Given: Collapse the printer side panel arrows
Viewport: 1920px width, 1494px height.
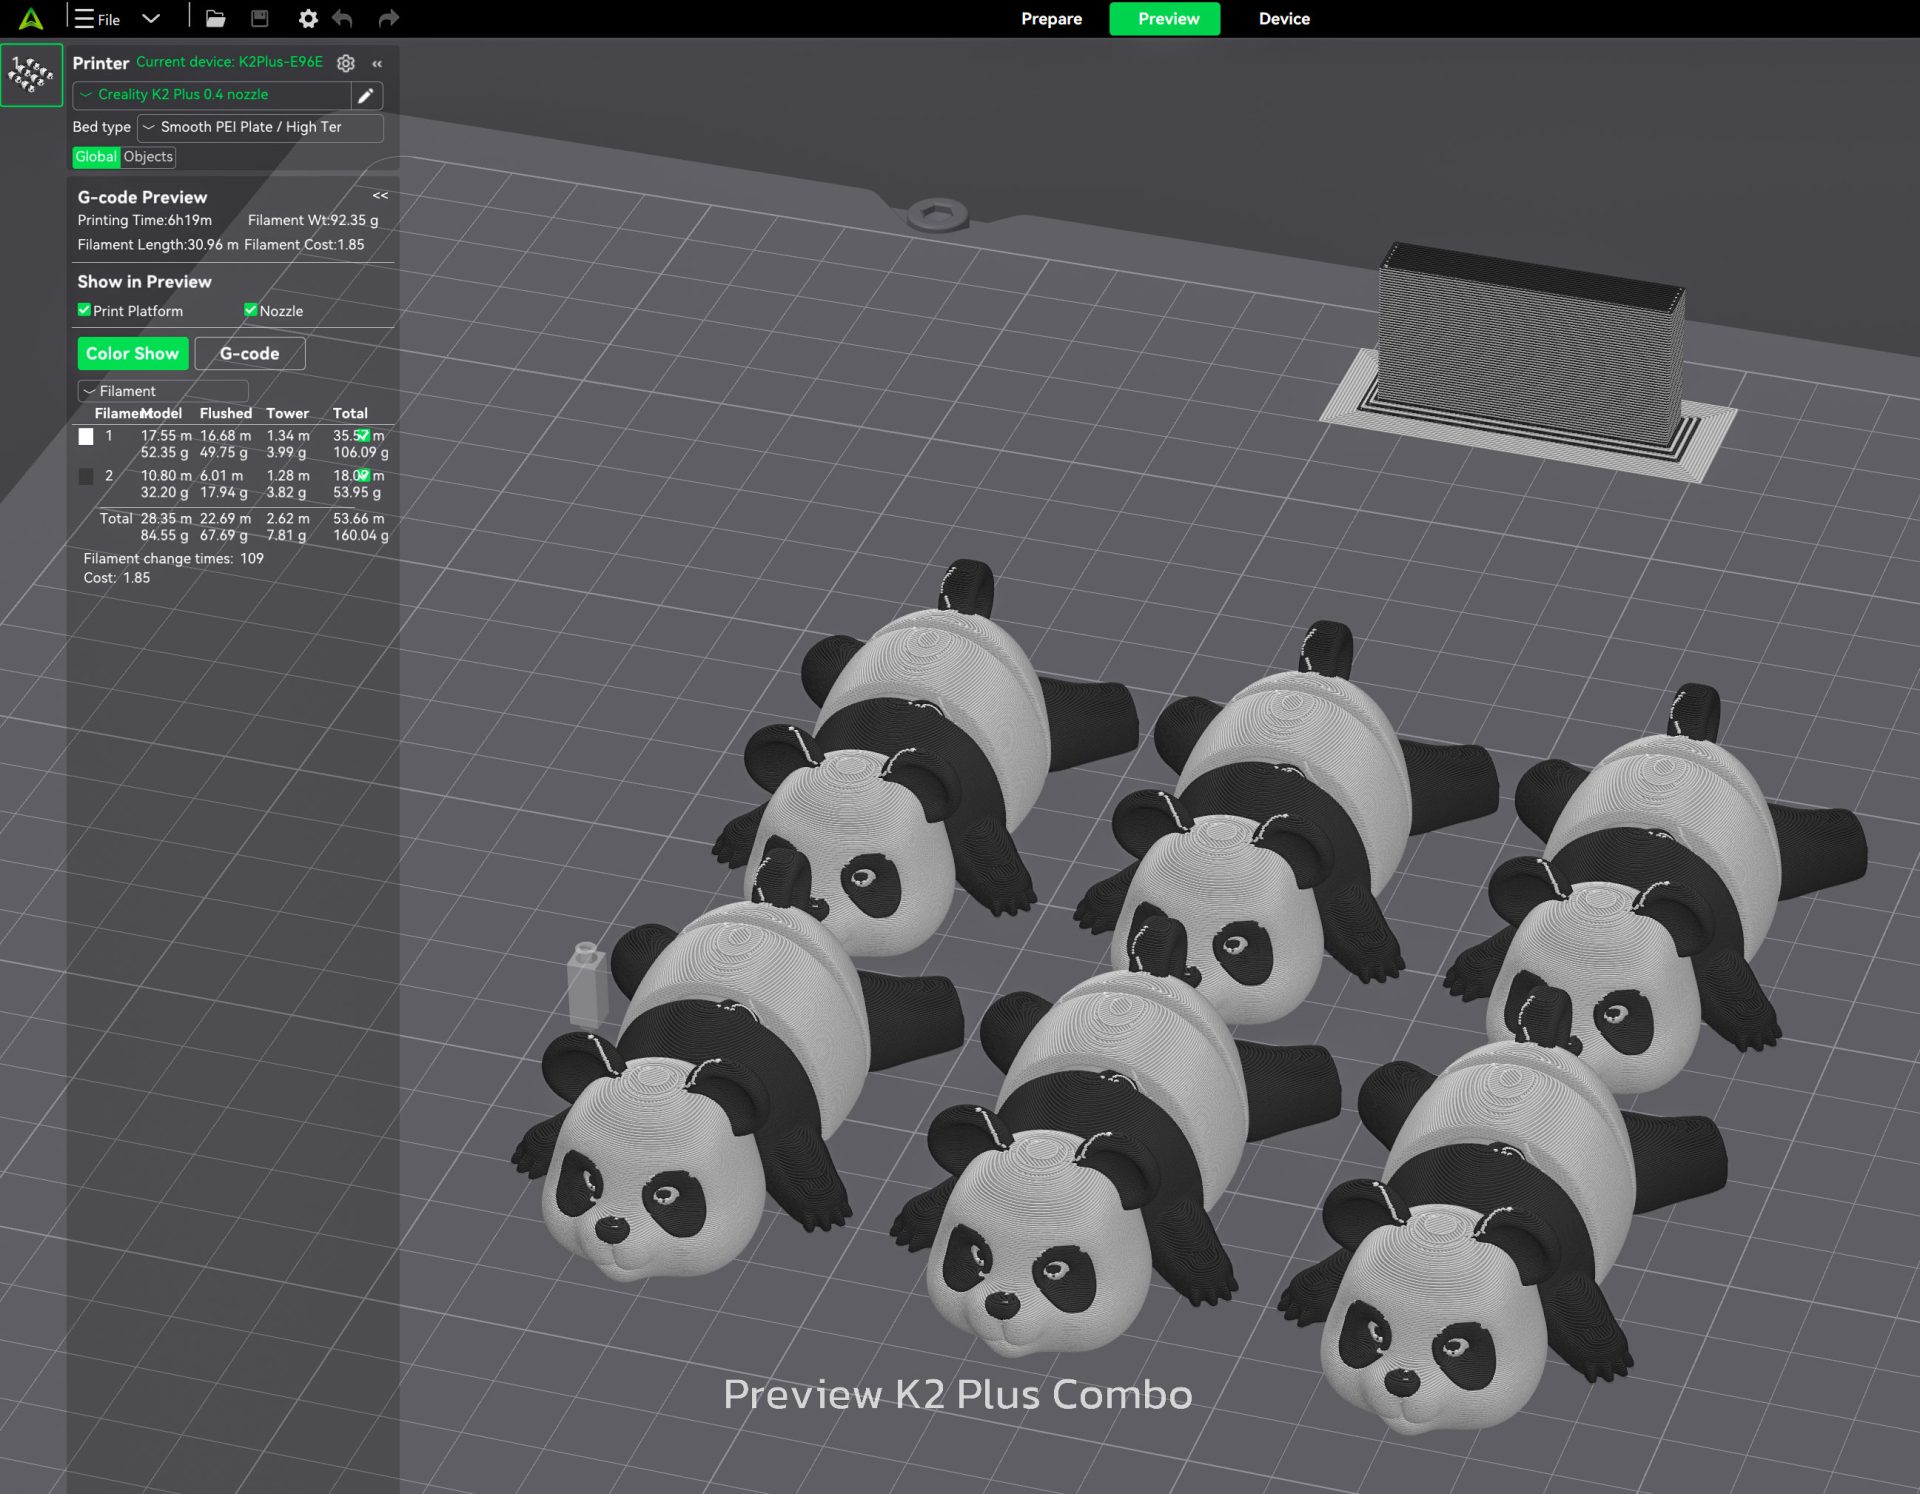Looking at the screenshot, I should [377, 63].
